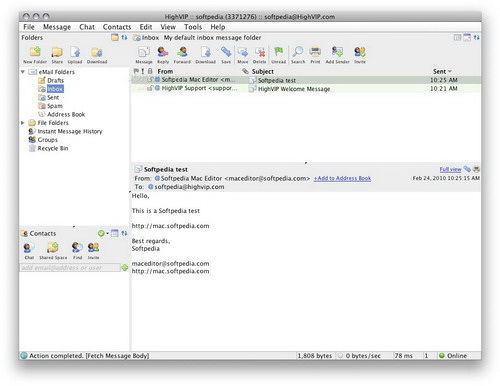
Task: Open the Address Book item
Action: click(66, 114)
